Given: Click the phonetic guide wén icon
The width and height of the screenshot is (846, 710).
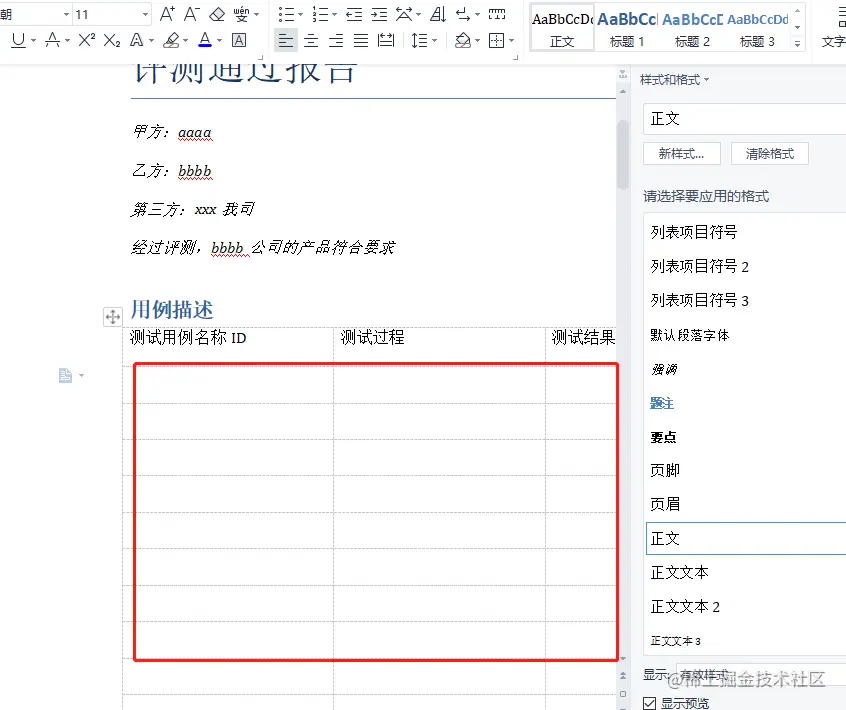Looking at the screenshot, I should tap(241, 14).
